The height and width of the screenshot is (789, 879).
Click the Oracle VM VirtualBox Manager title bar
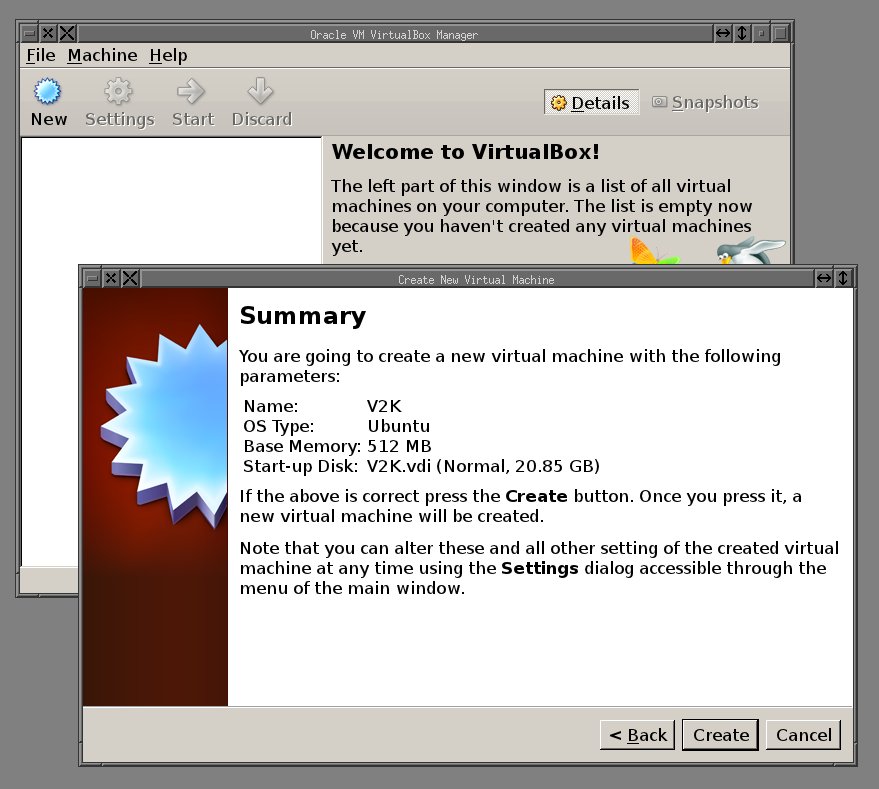(394, 34)
